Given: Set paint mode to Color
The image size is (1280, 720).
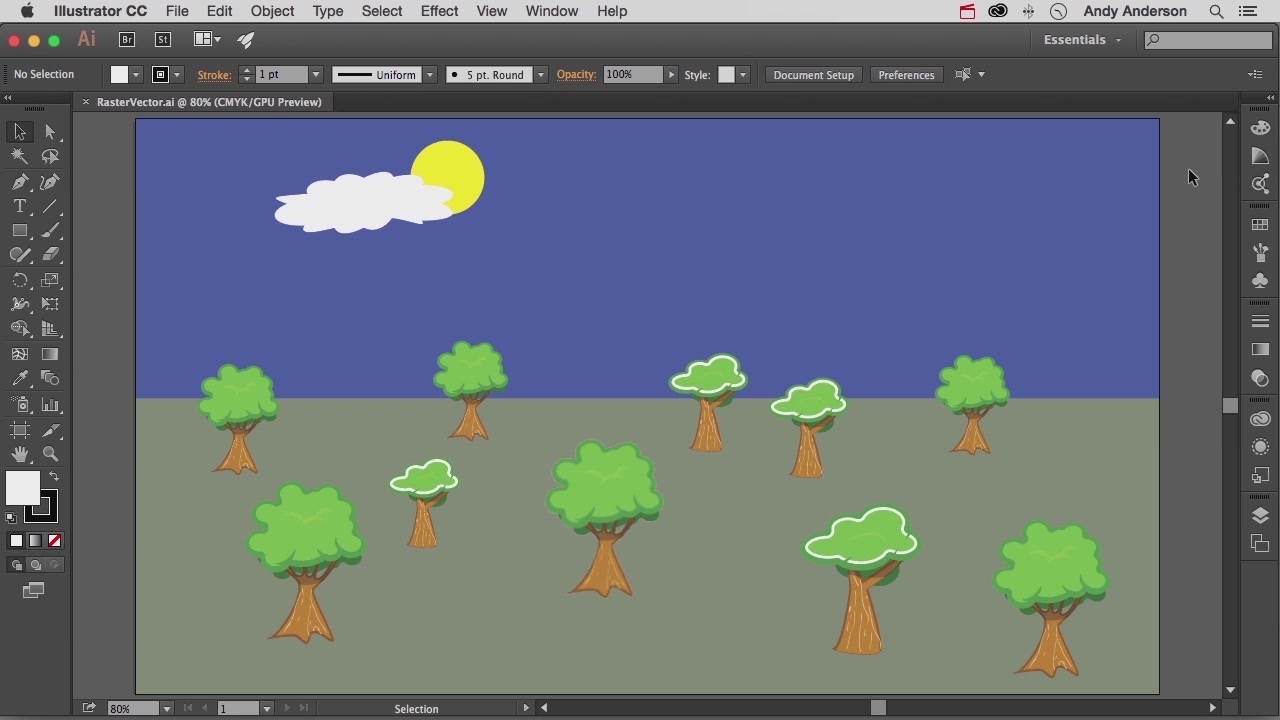Looking at the screenshot, I should click(x=16, y=541).
